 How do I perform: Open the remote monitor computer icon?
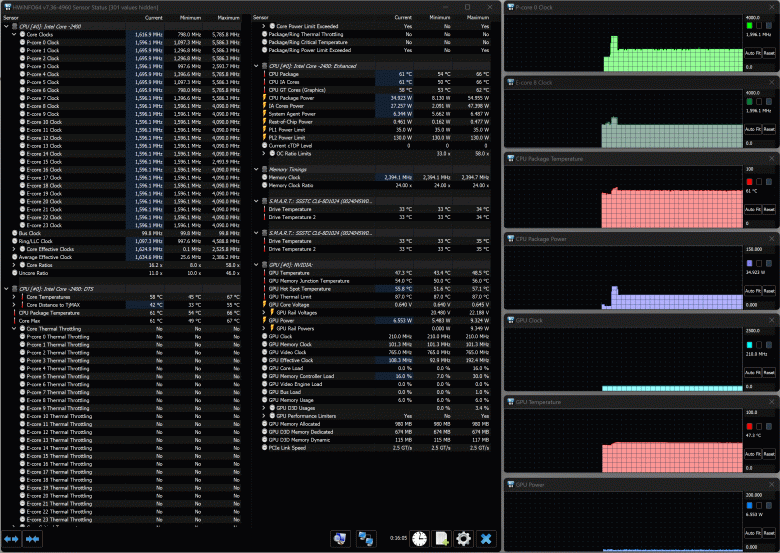coord(340,539)
